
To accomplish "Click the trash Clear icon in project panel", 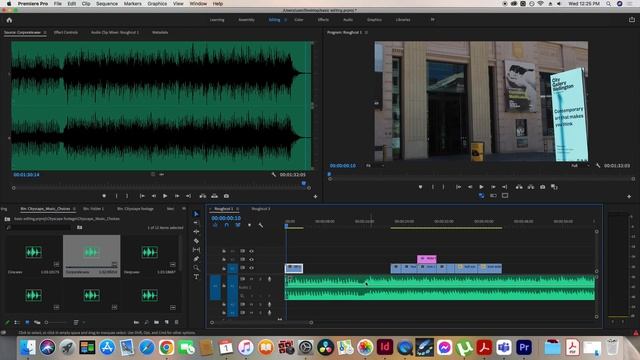I will [177, 322].
